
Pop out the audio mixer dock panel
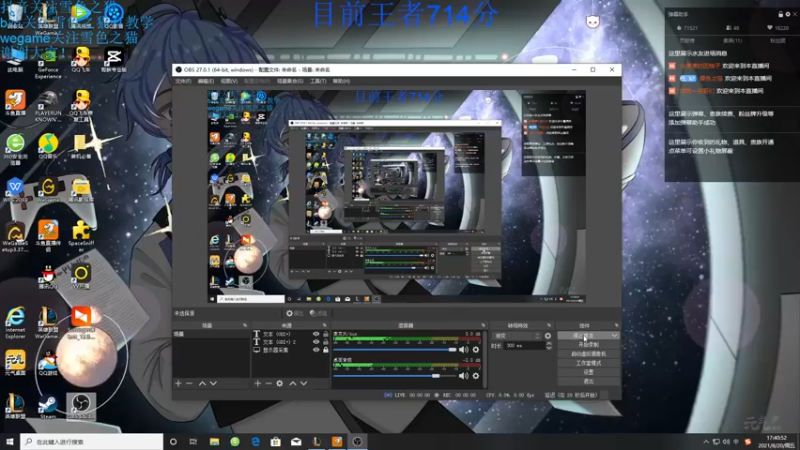click(x=483, y=326)
